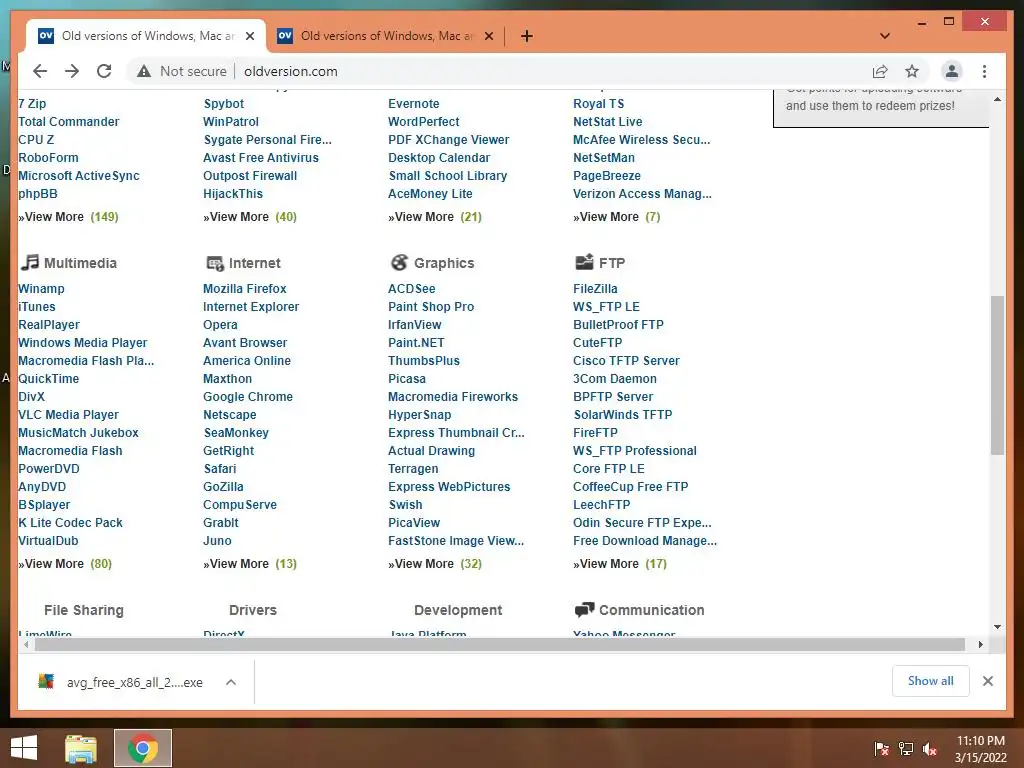
Task: Reload the oldversion.com page
Action: (x=104, y=71)
